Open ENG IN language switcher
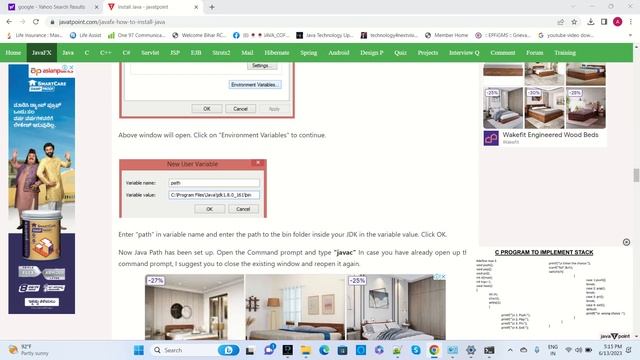Image resolution: width=640 pixels, height=360 pixels. 553,350
